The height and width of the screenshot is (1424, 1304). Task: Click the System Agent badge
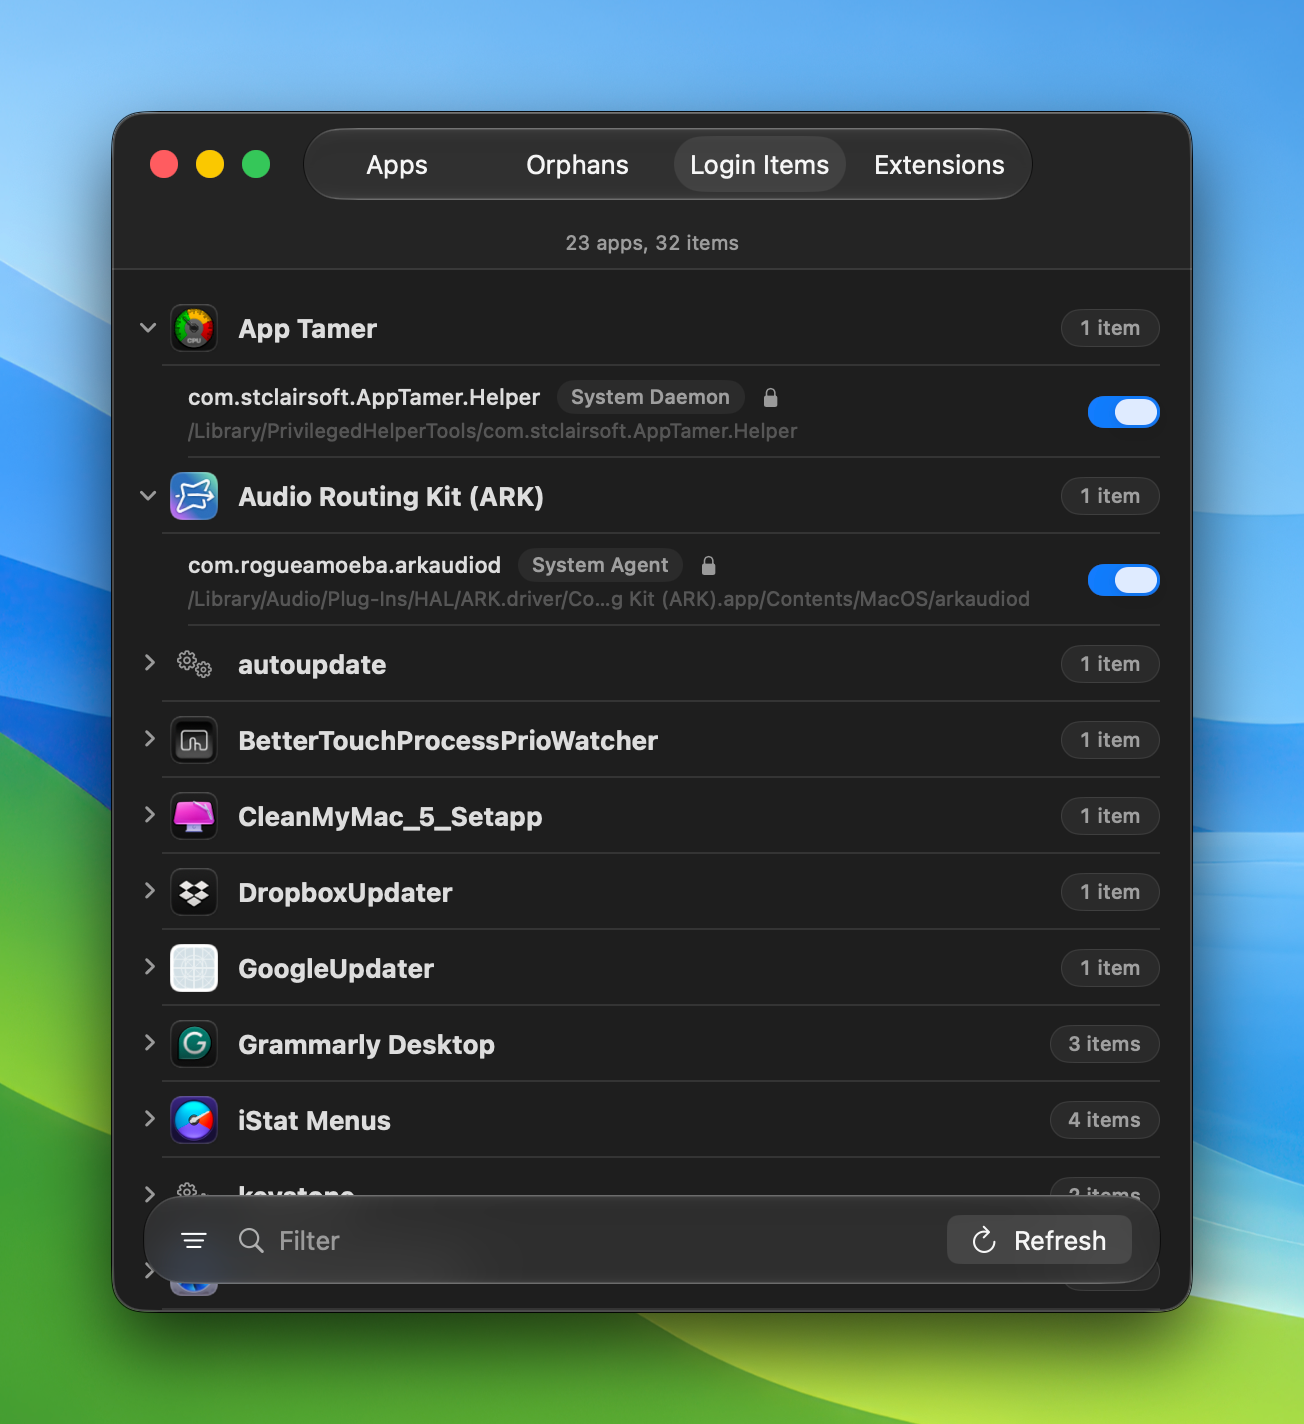[600, 565]
